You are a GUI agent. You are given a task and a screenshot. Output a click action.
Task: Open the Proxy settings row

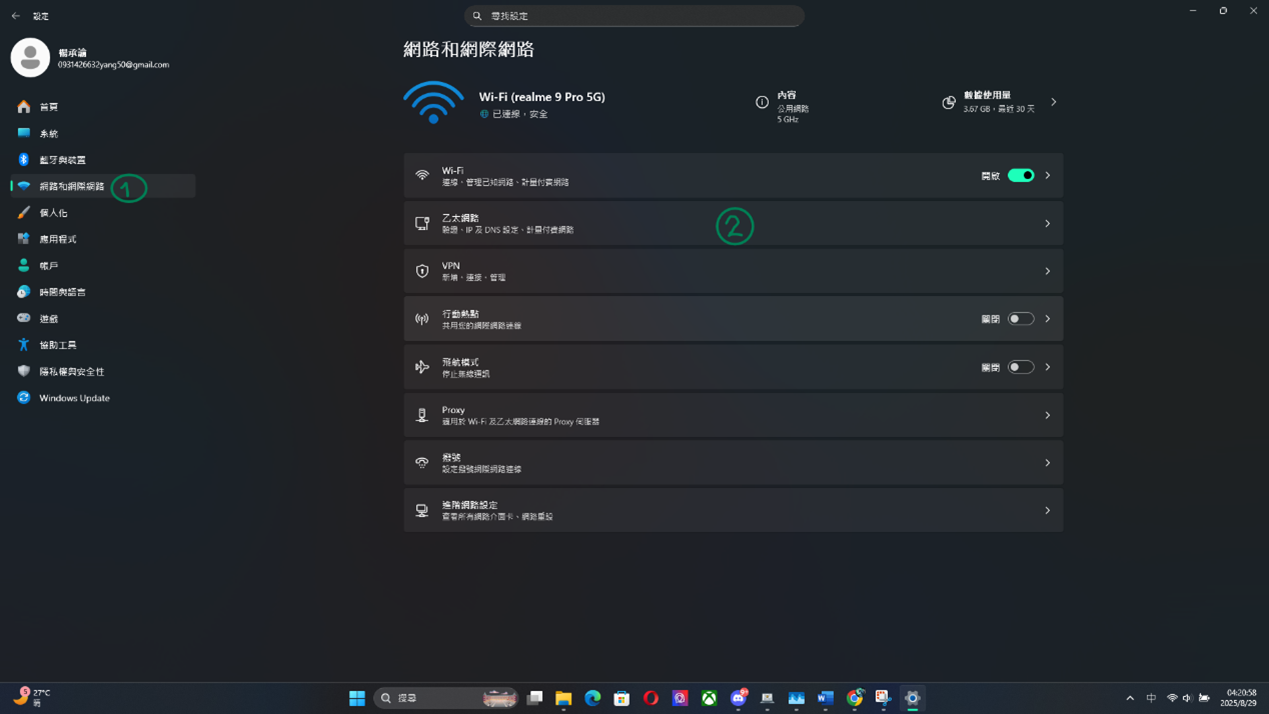[x=732, y=415]
